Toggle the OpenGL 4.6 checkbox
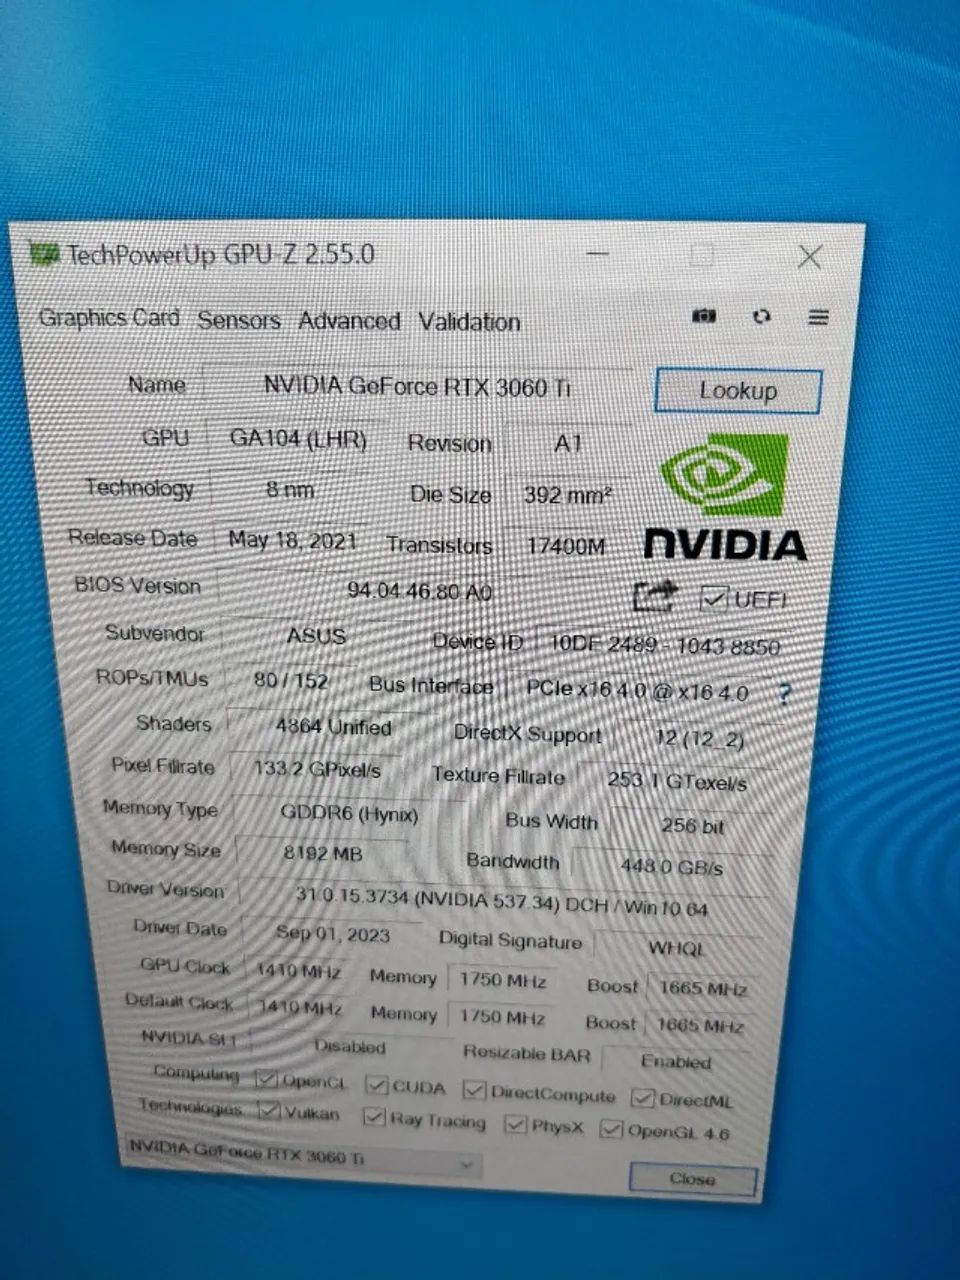Viewport: 960px width, 1280px height. [x=610, y=1129]
